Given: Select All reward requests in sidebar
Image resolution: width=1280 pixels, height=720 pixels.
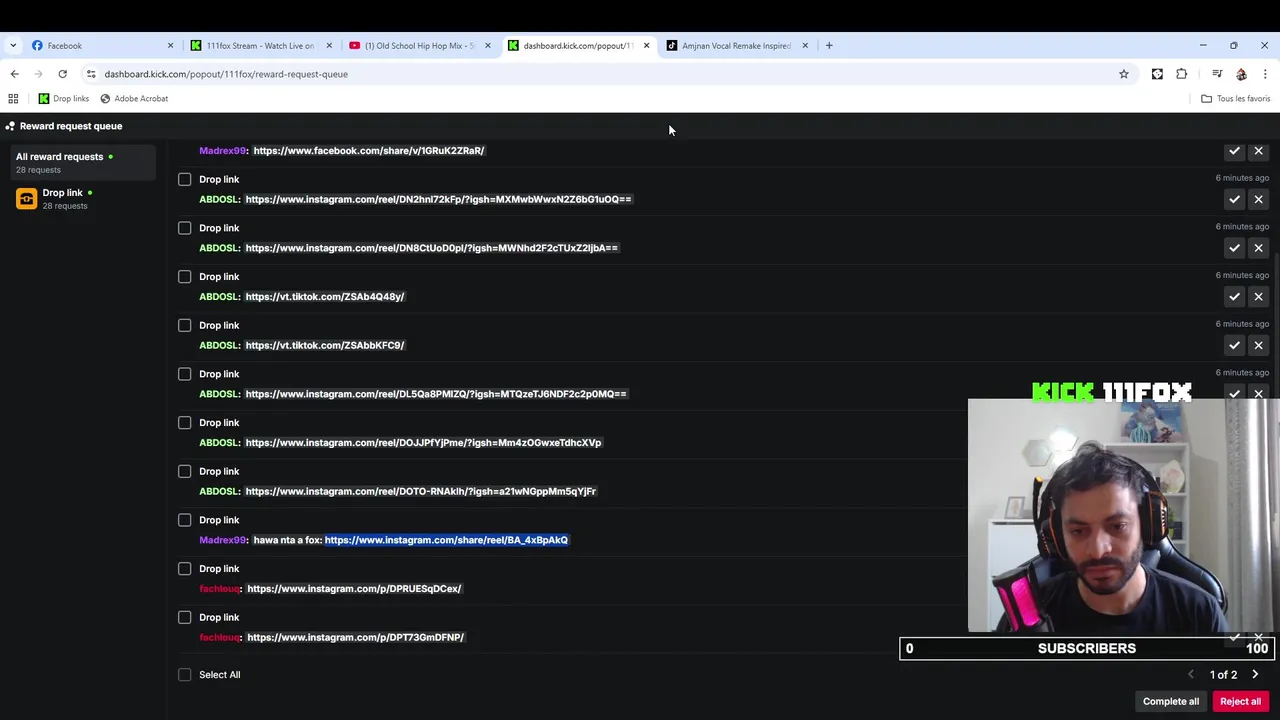Looking at the screenshot, I should tap(83, 162).
